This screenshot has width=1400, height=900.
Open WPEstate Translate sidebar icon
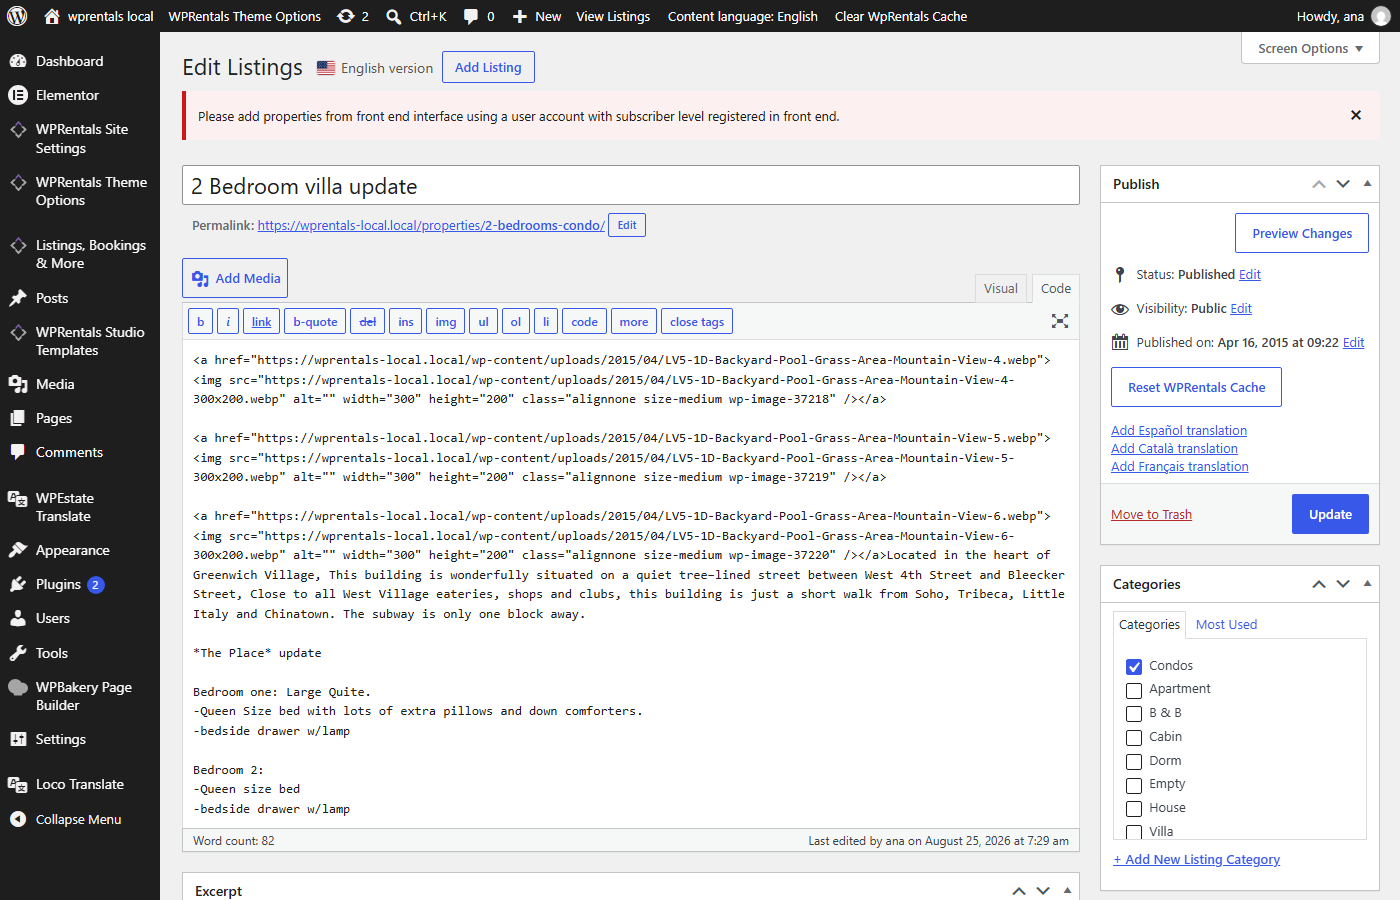tap(18, 498)
